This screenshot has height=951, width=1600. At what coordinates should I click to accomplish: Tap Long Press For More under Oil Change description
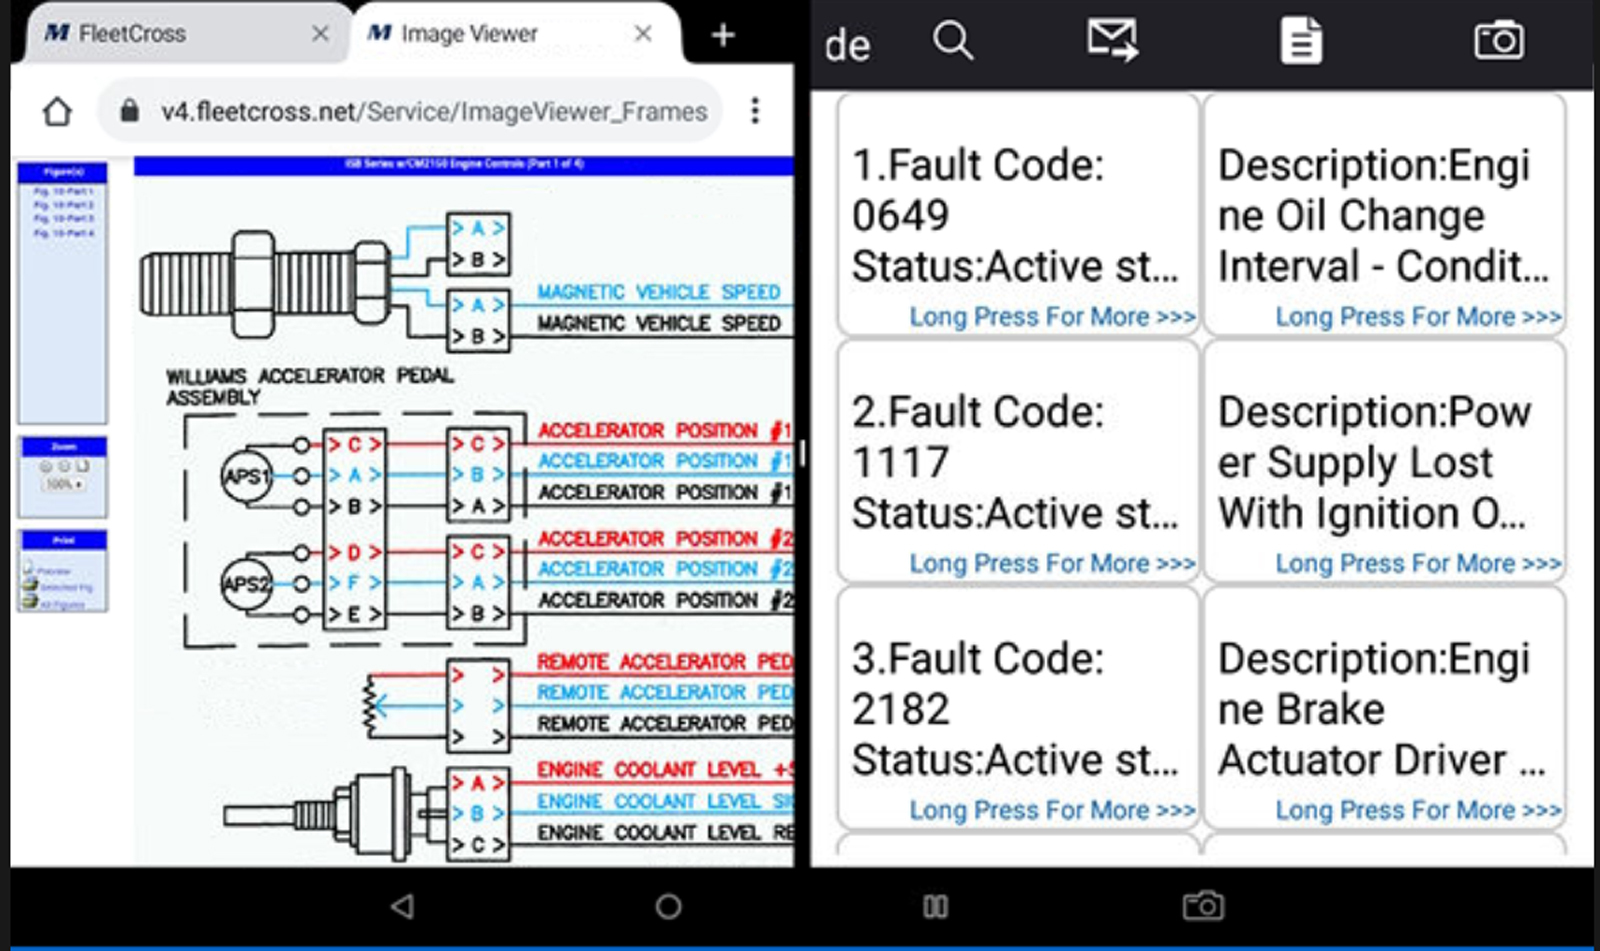coord(1418,317)
